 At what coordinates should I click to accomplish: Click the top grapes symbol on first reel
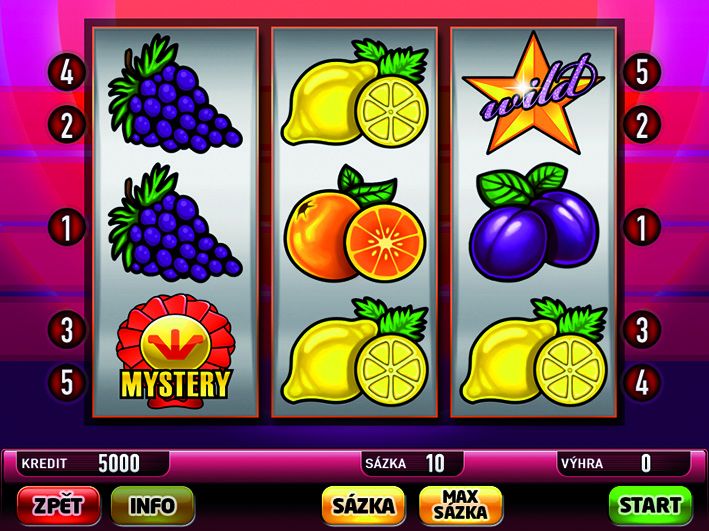(175, 93)
